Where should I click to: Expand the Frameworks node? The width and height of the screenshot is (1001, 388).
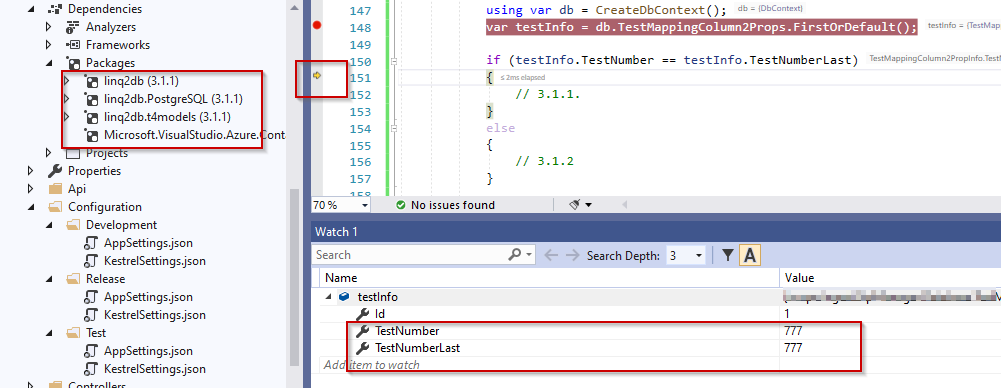[49, 45]
